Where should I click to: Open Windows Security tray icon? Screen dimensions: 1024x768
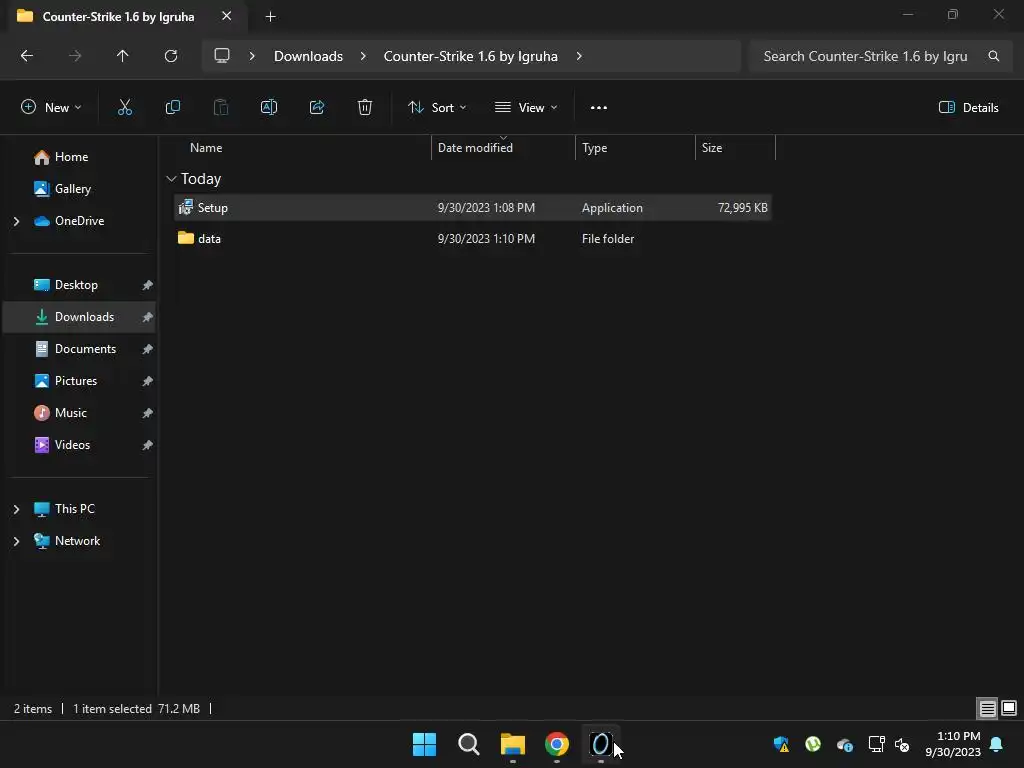[x=781, y=744]
